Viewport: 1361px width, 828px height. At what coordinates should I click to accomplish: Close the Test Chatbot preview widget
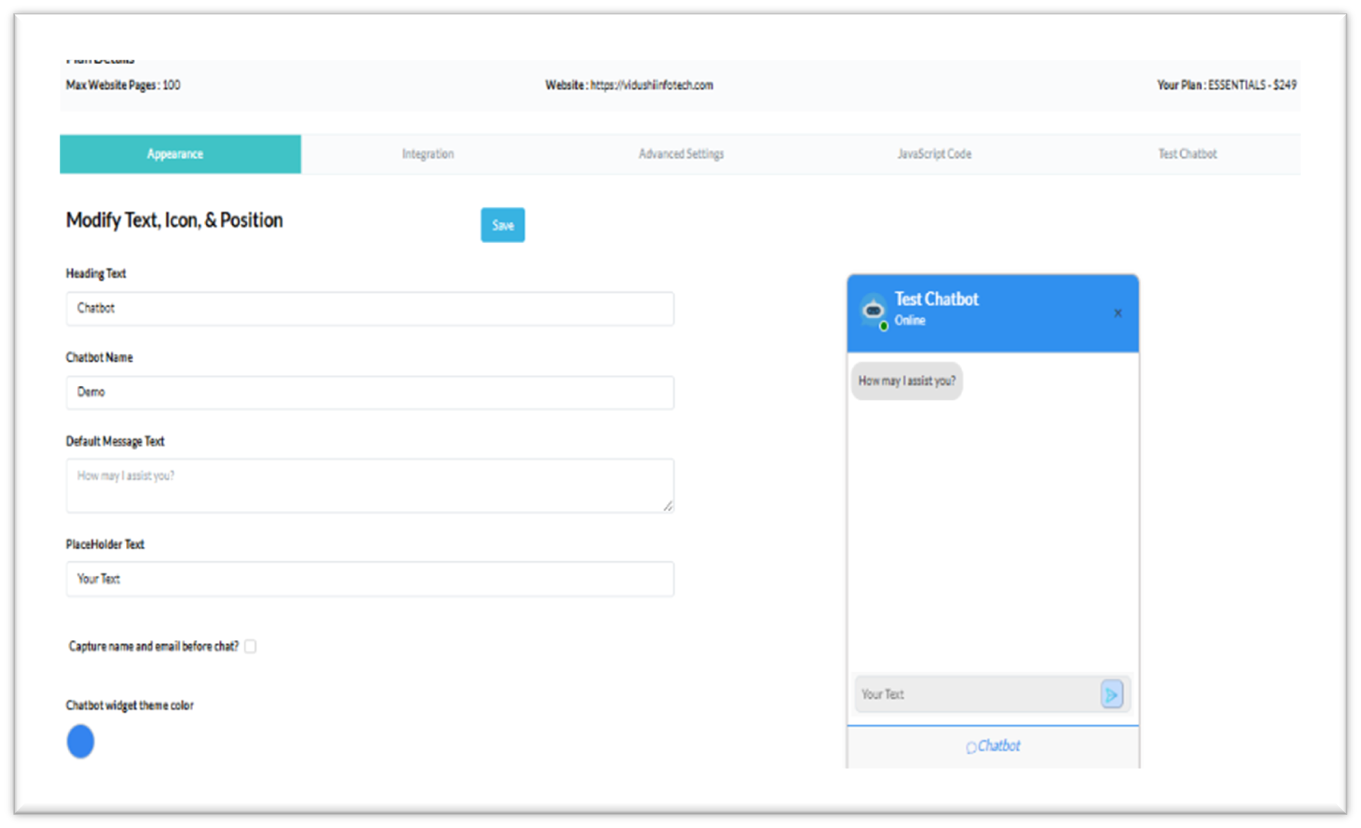click(x=1118, y=313)
